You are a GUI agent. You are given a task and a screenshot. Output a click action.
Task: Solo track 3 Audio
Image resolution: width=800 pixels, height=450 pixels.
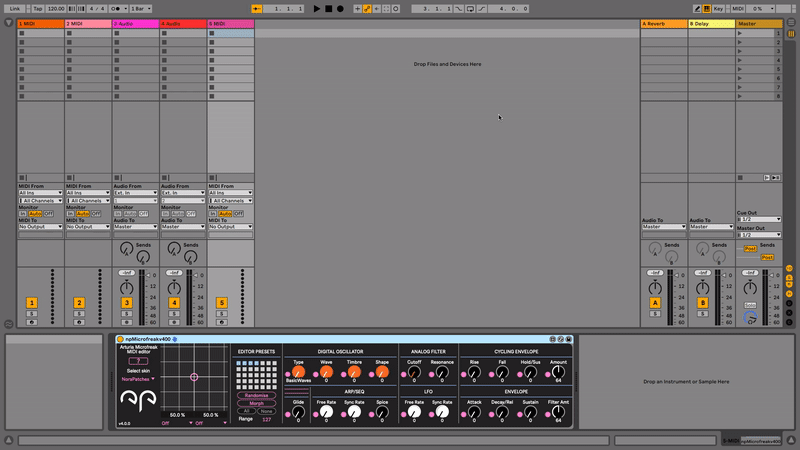[127, 313]
